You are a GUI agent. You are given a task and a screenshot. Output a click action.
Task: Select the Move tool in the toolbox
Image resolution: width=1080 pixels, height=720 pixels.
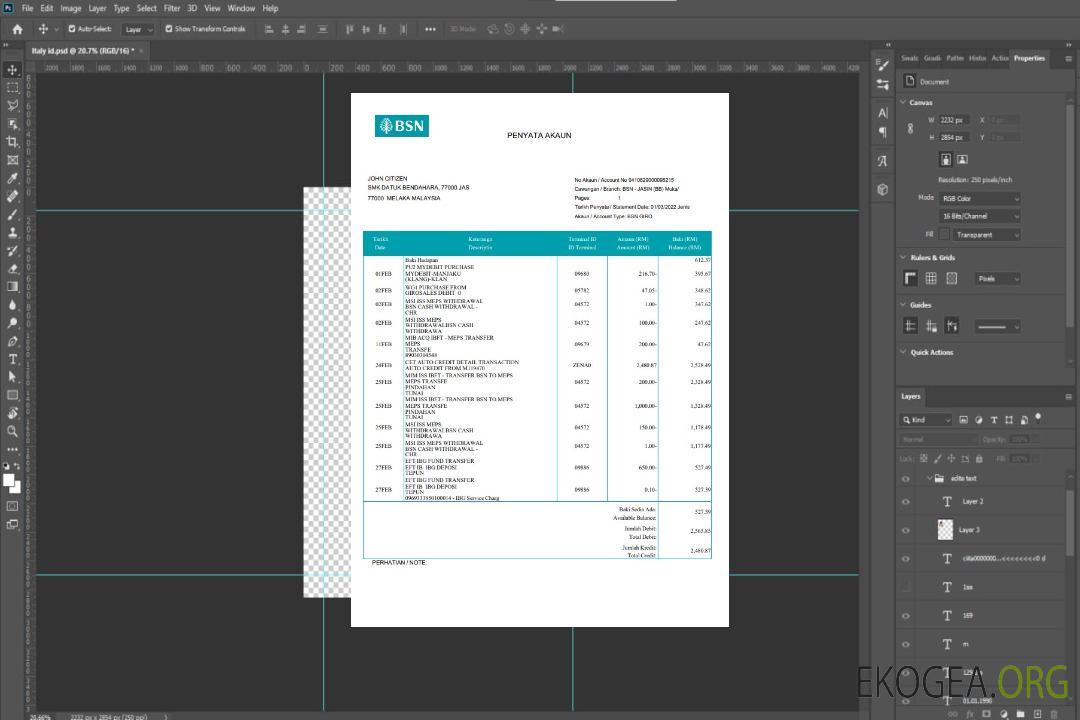point(12,70)
